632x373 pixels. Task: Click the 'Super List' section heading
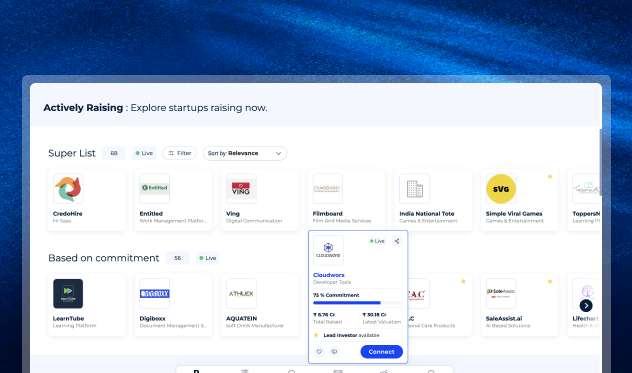72,153
